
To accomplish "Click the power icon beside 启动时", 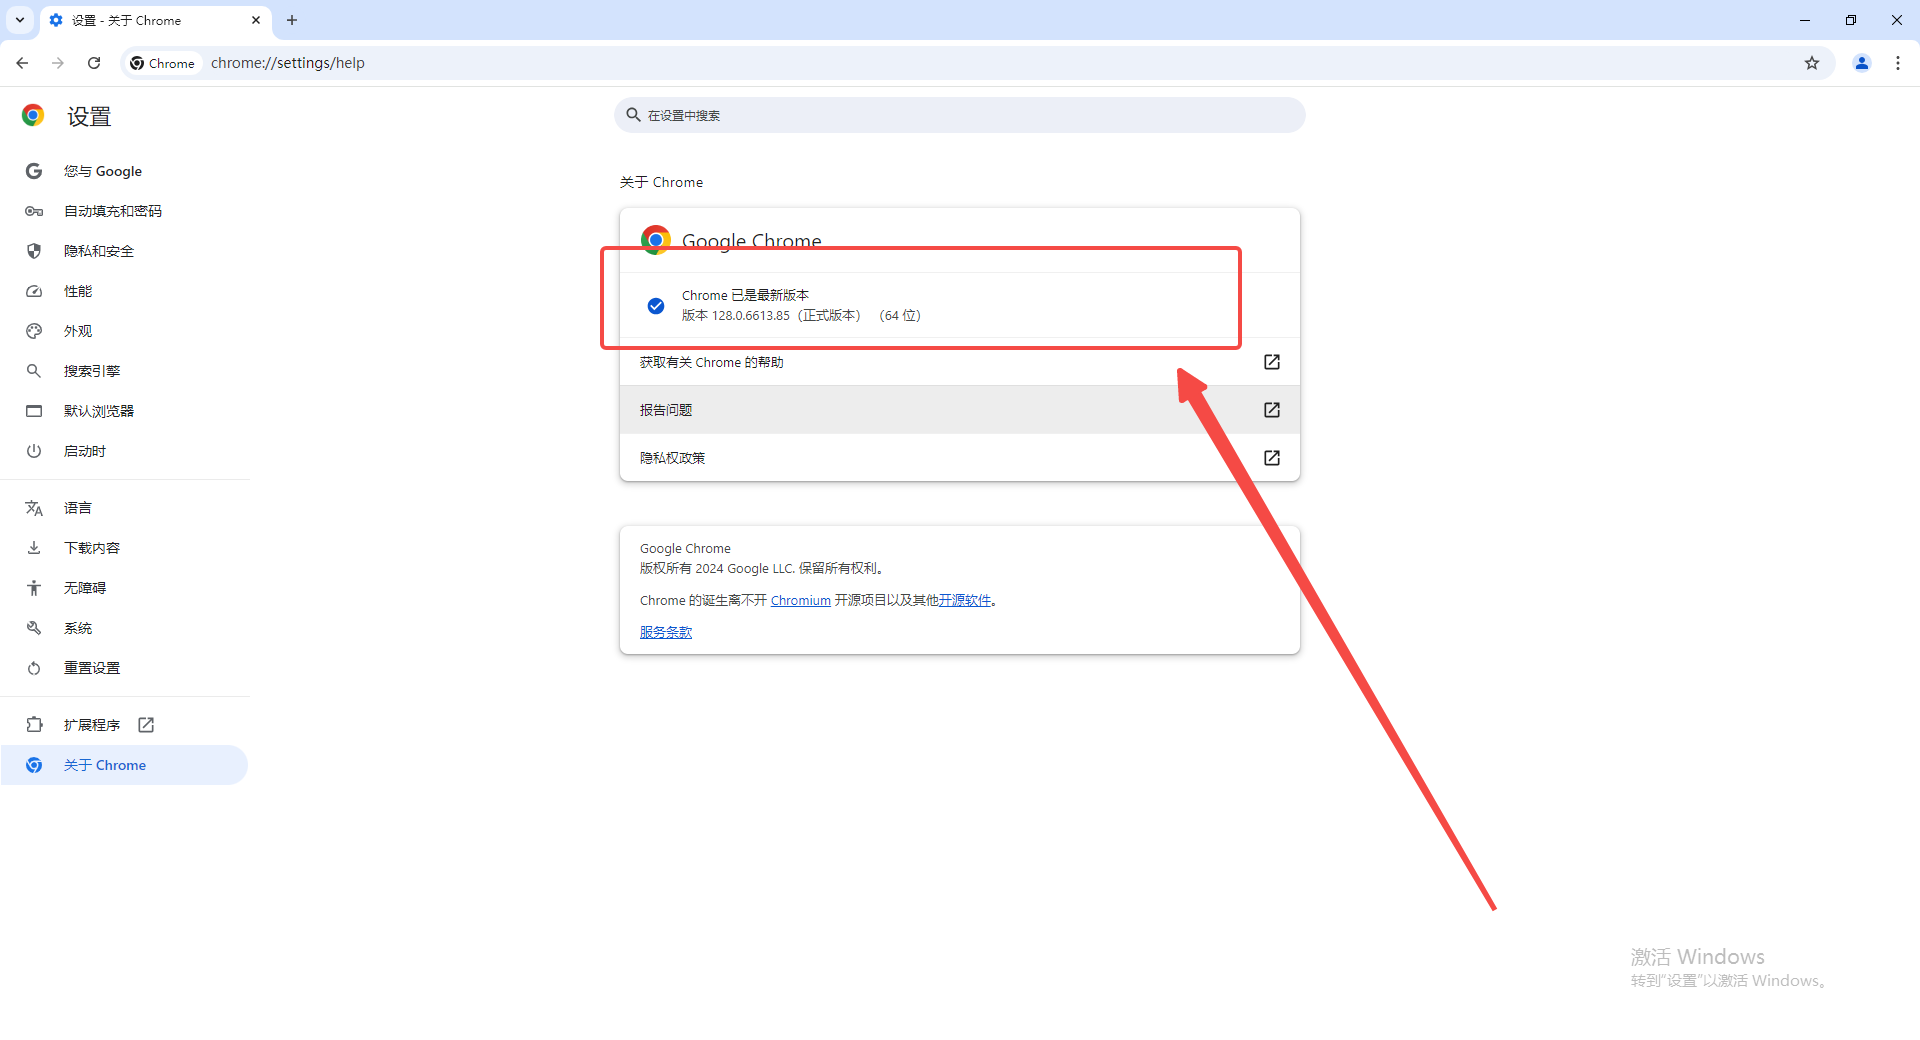I will coord(34,451).
